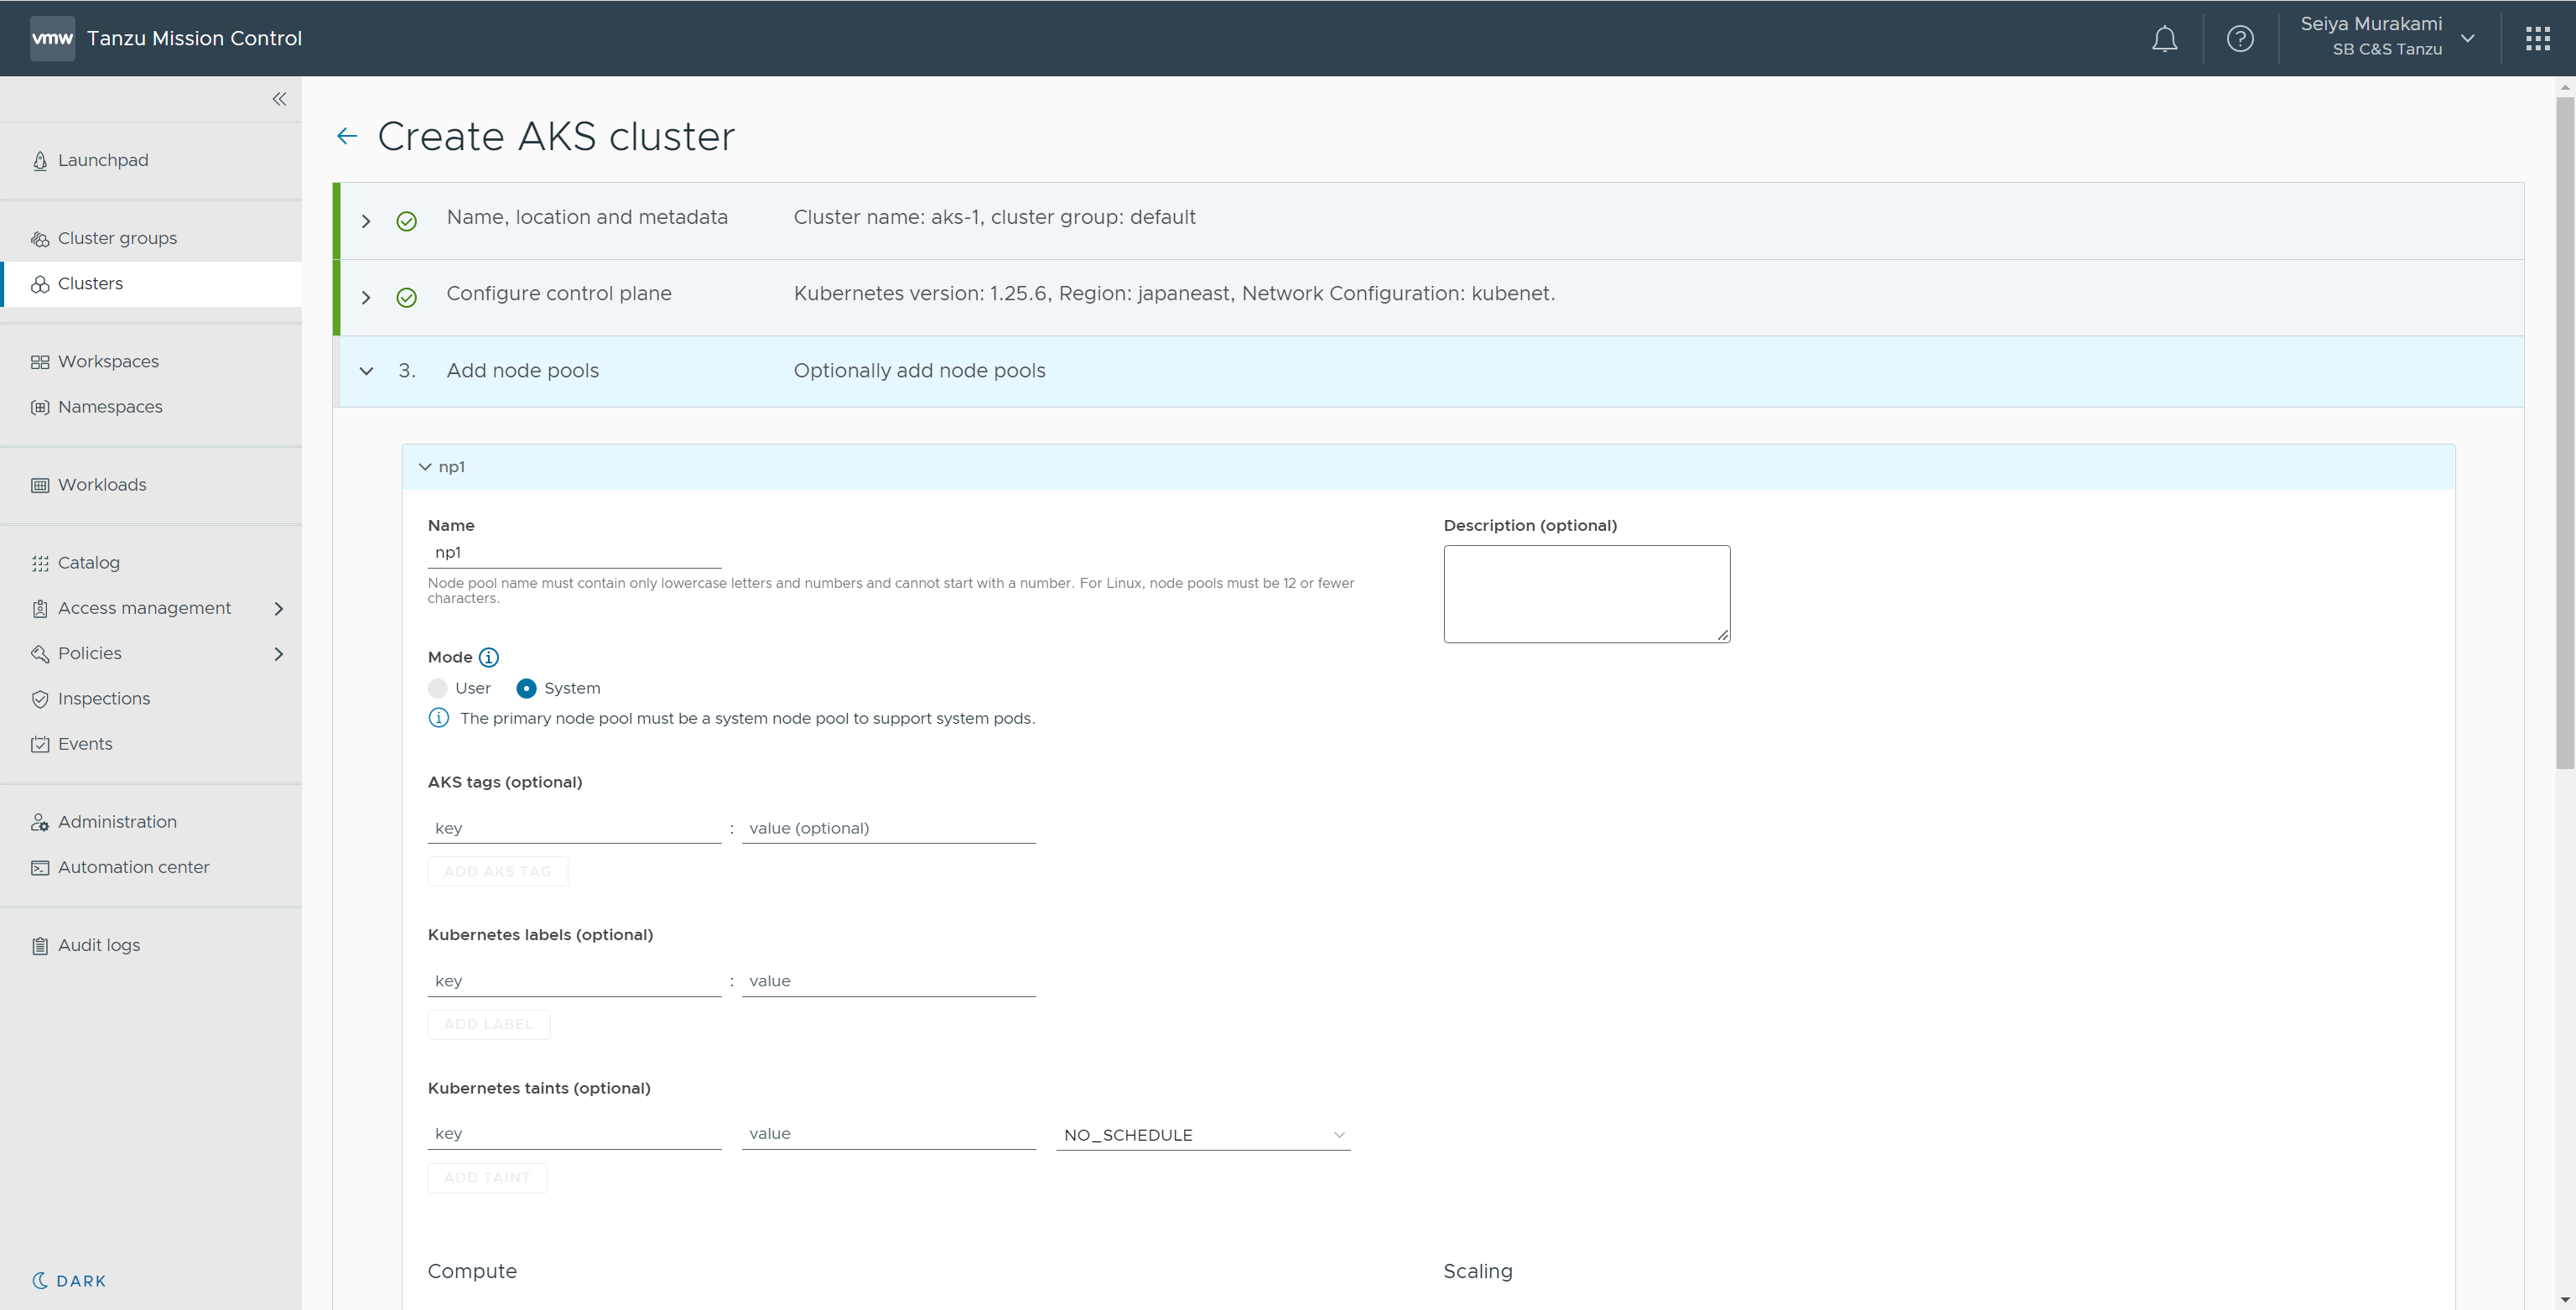Open the VMware apps grid icon

tap(2537, 39)
